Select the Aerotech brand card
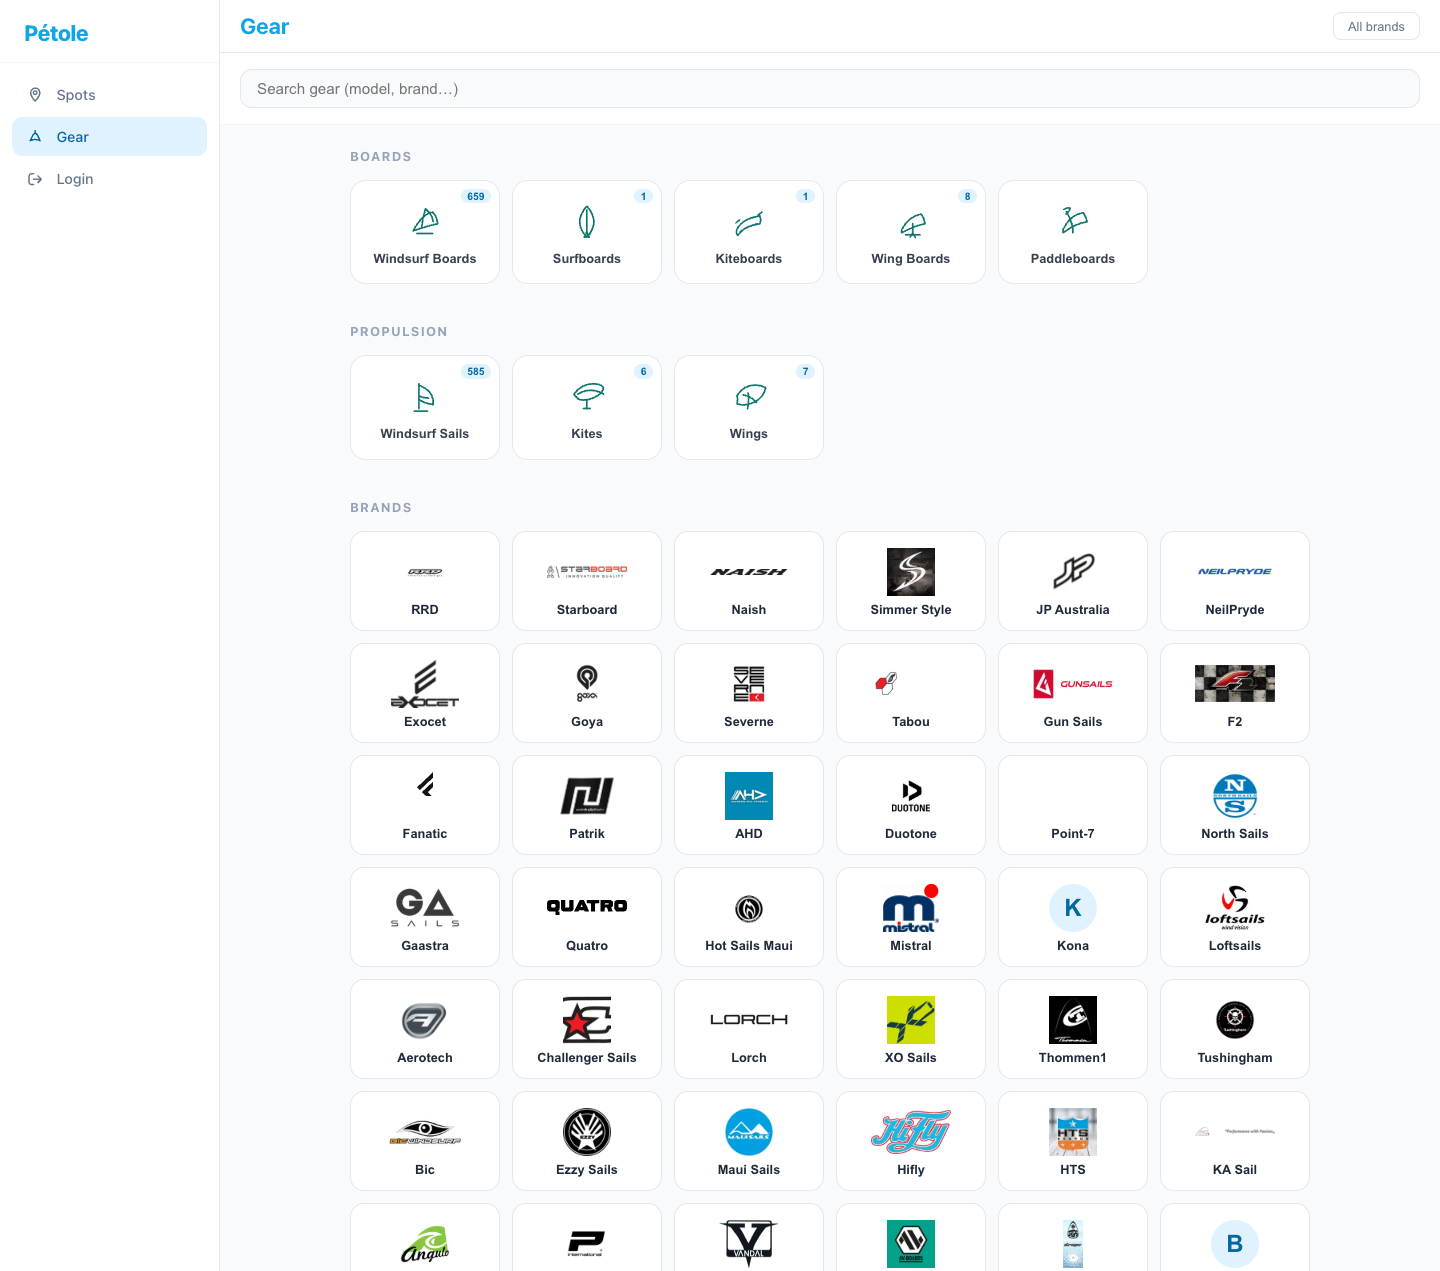Screen dimensions: 1440x1271 pyautogui.click(x=425, y=1029)
